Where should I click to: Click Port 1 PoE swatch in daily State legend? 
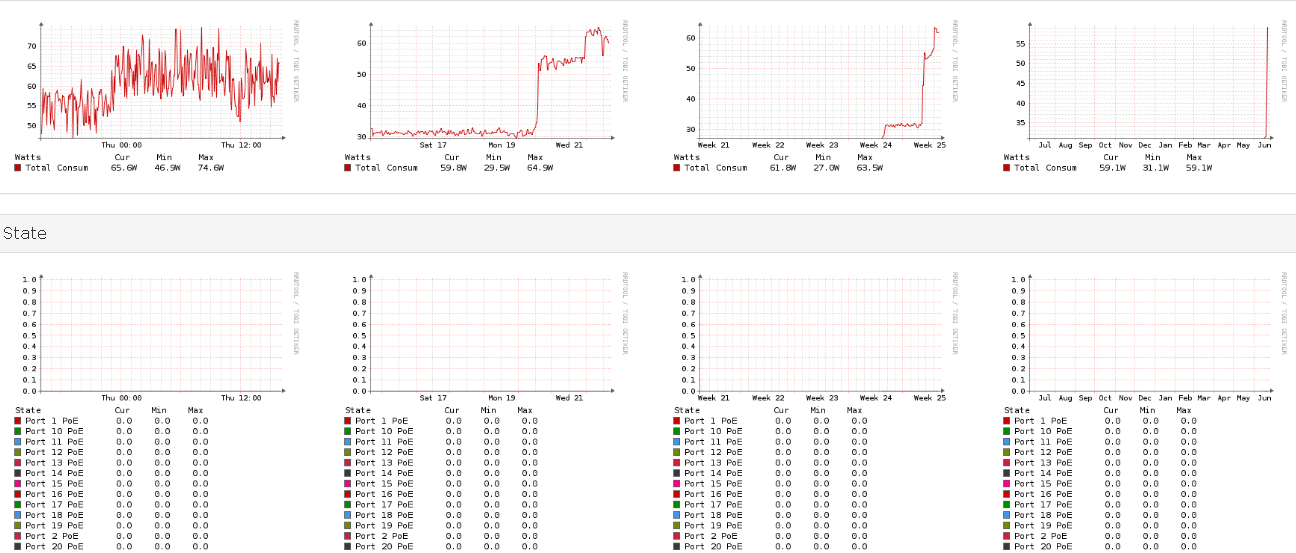(18, 421)
